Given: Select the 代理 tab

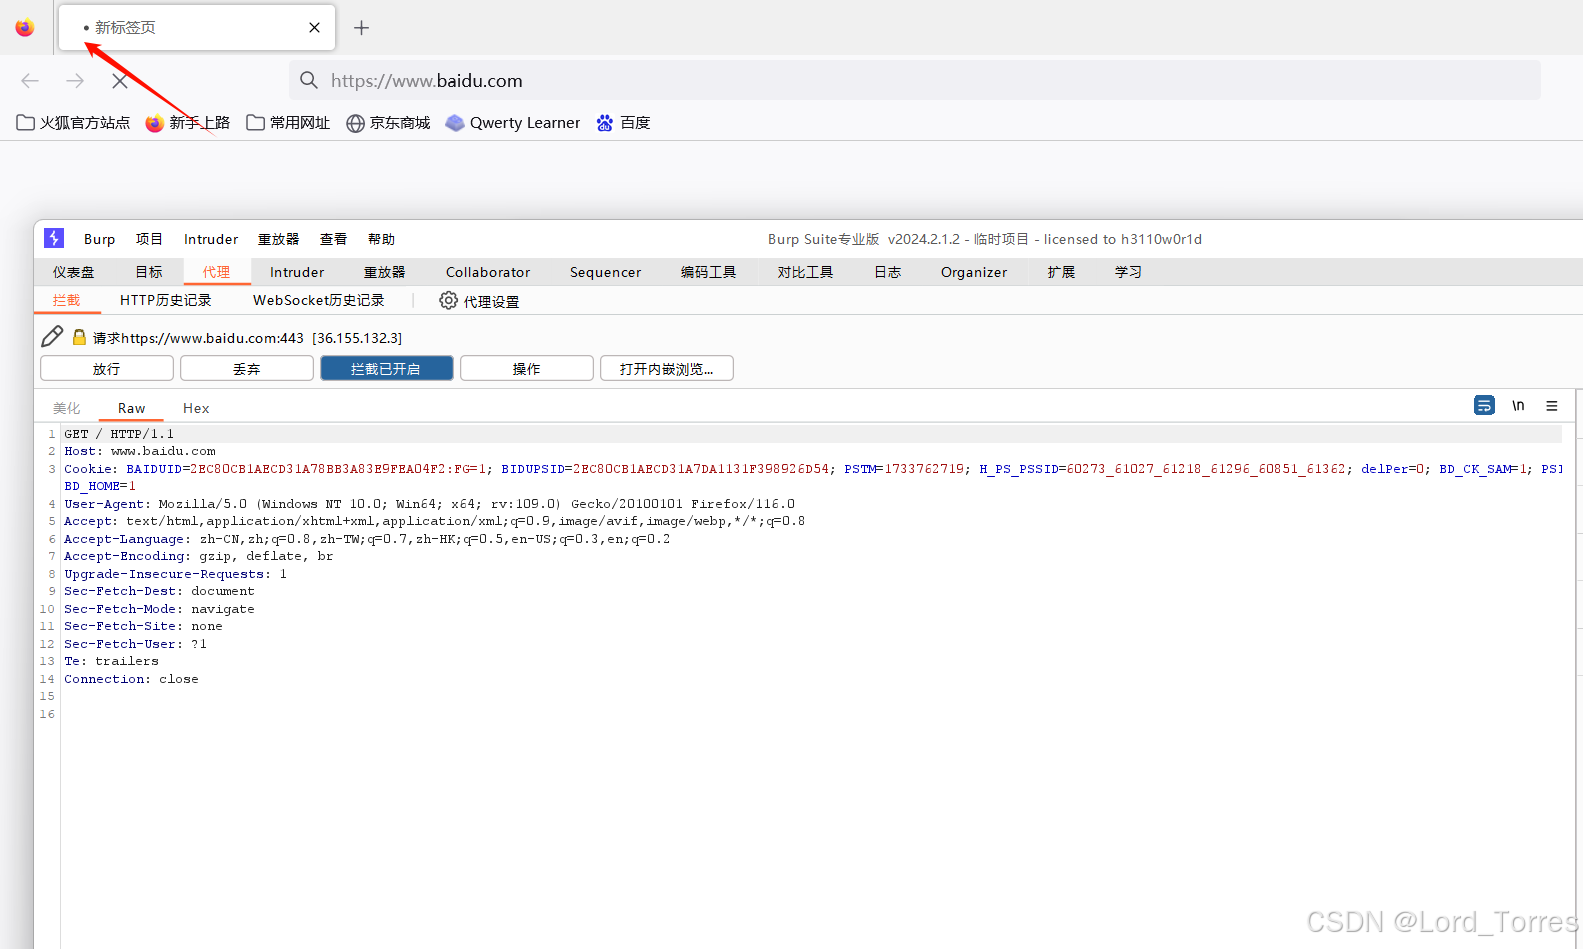Looking at the screenshot, I should click(217, 272).
